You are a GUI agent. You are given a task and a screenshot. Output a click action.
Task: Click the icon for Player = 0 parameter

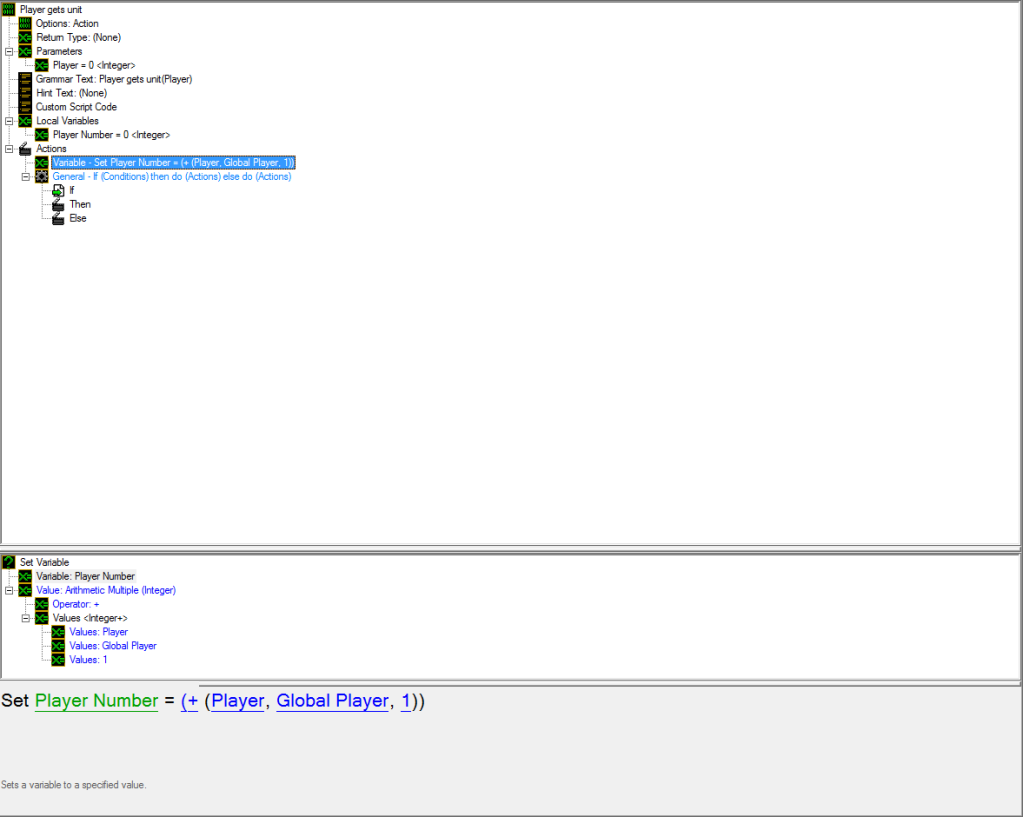42,65
